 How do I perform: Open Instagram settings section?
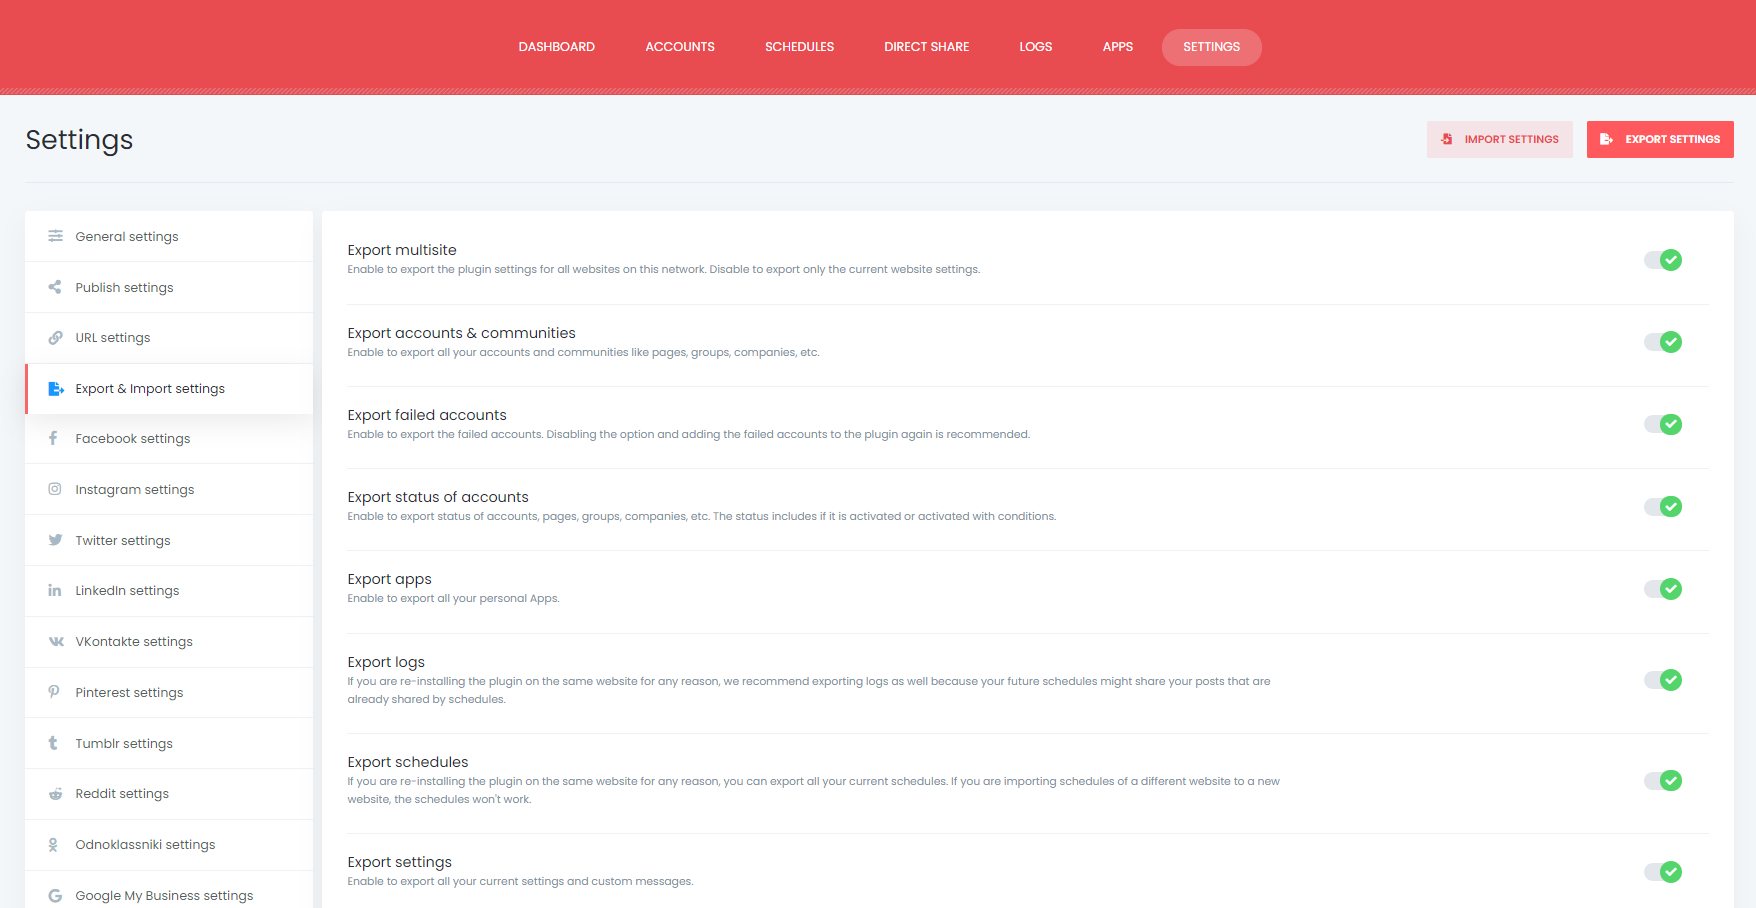coord(169,490)
